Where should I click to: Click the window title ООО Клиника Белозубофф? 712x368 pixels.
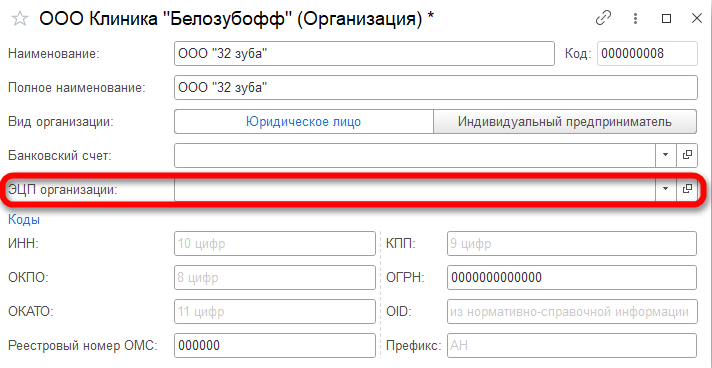click(x=237, y=19)
